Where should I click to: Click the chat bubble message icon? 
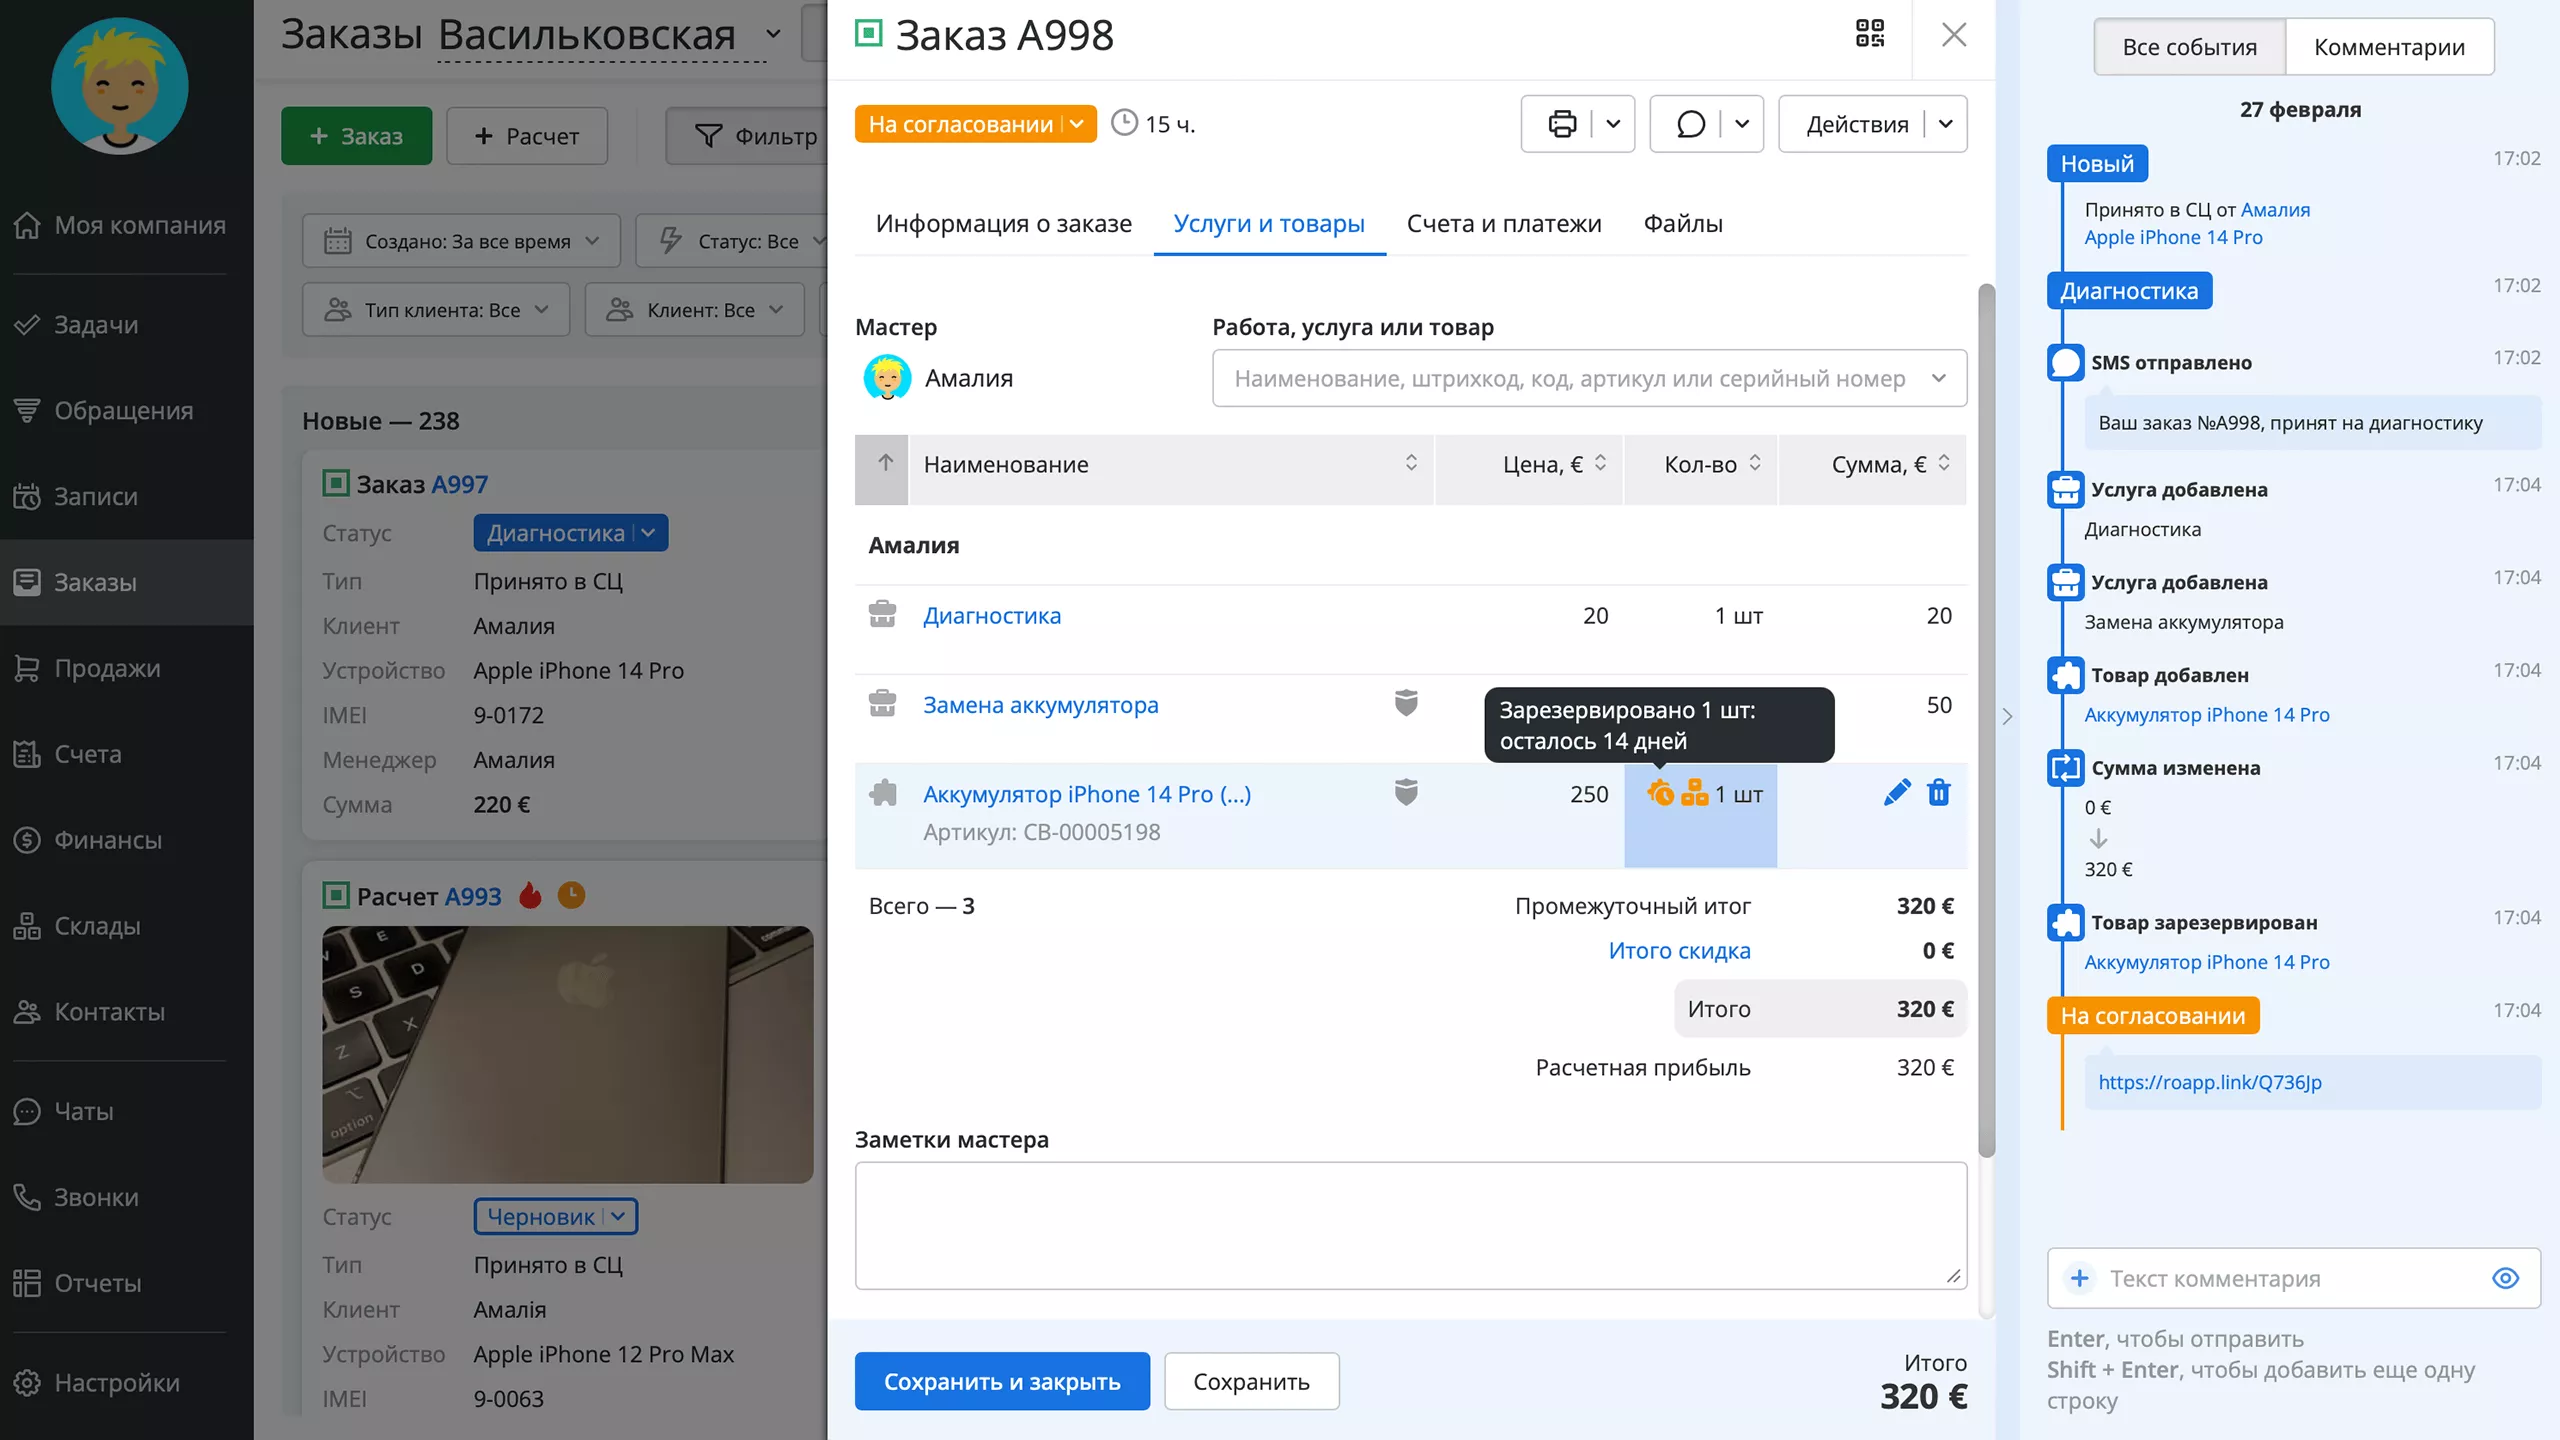click(x=1690, y=124)
